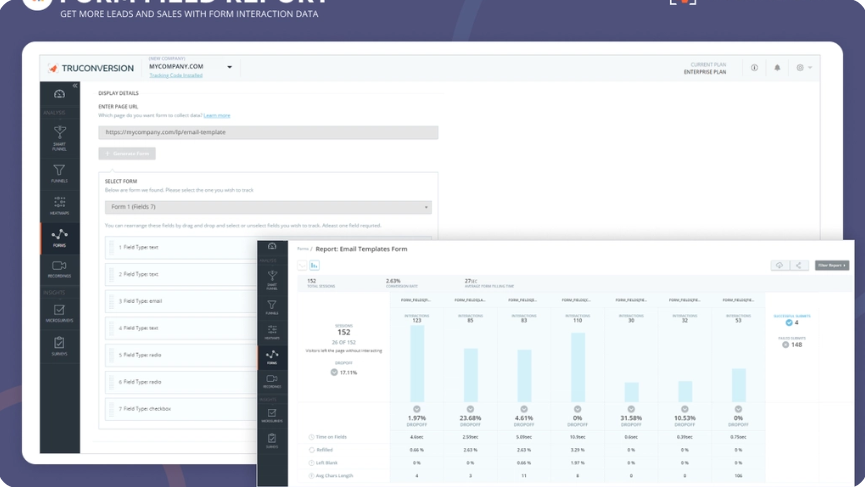Follow the Learn more link

[x=217, y=115]
